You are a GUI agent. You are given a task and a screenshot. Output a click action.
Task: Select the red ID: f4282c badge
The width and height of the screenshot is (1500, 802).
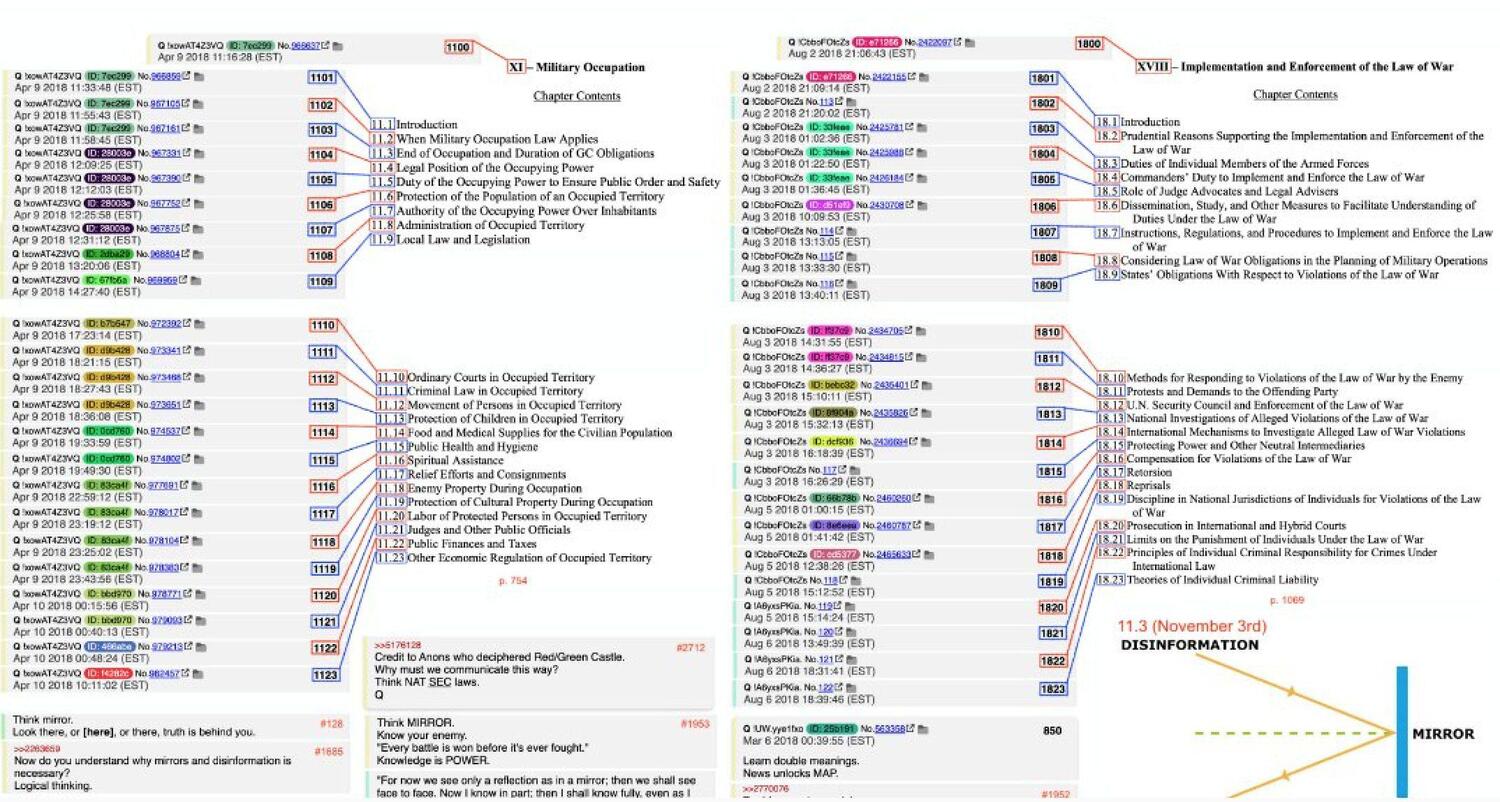coord(109,673)
